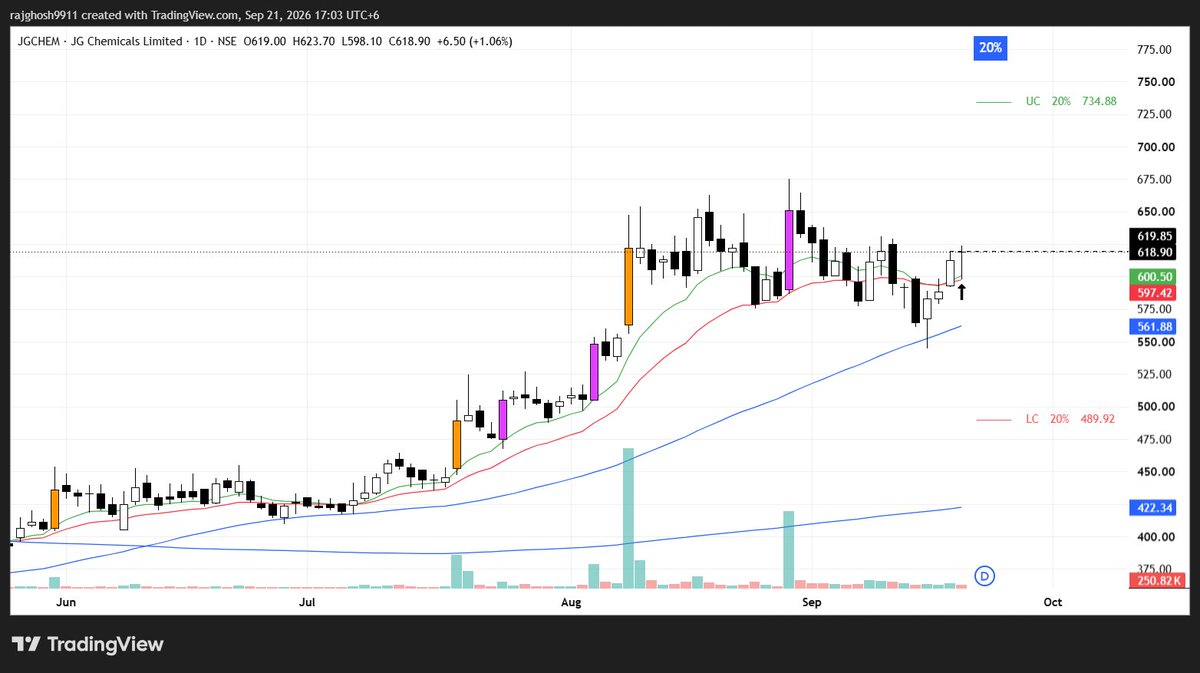Click the green 600.50 moving average label
Viewport: 1200px width, 673px height.
tap(1154, 277)
